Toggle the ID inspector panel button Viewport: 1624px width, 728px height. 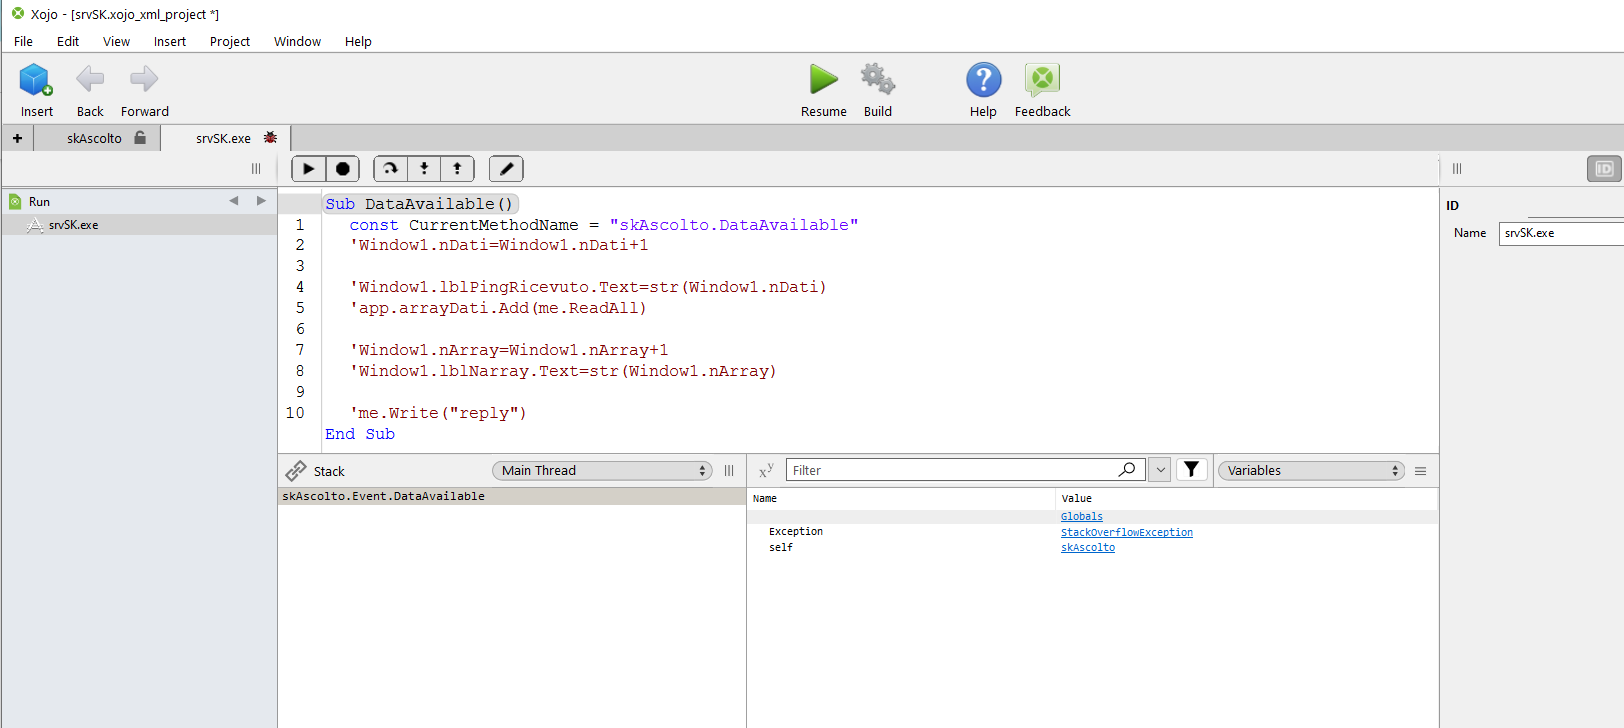pyautogui.click(x=1604, y=169)
